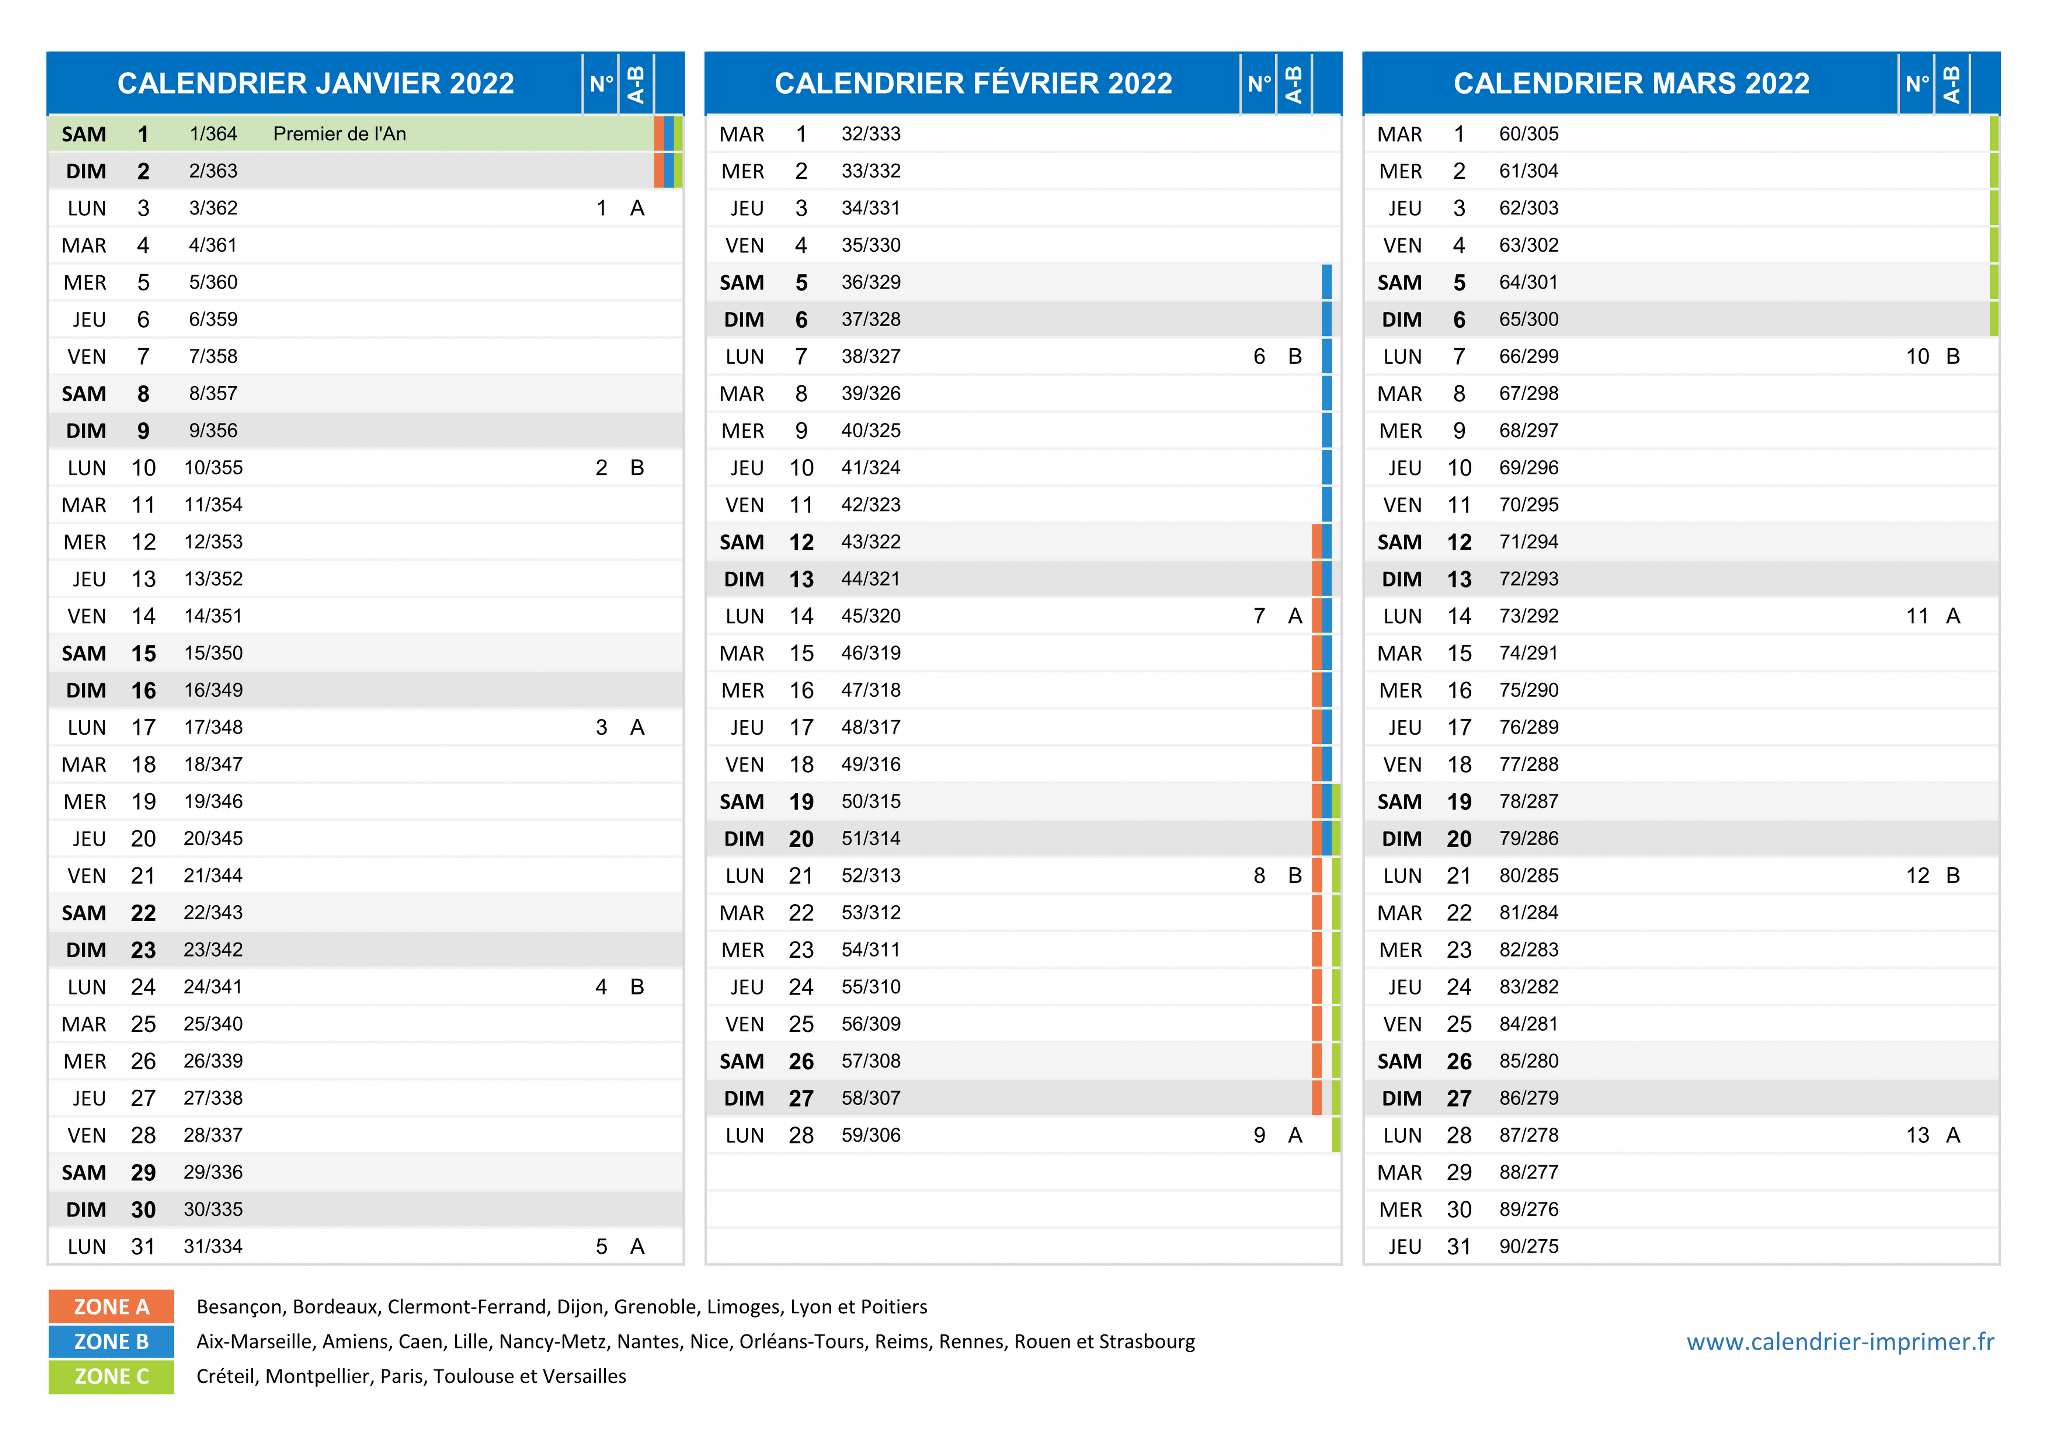Select the CALENDRIER JANVIER 2022 heading
Viewport: 2048px width, 1448px height.
coord(316,83)
